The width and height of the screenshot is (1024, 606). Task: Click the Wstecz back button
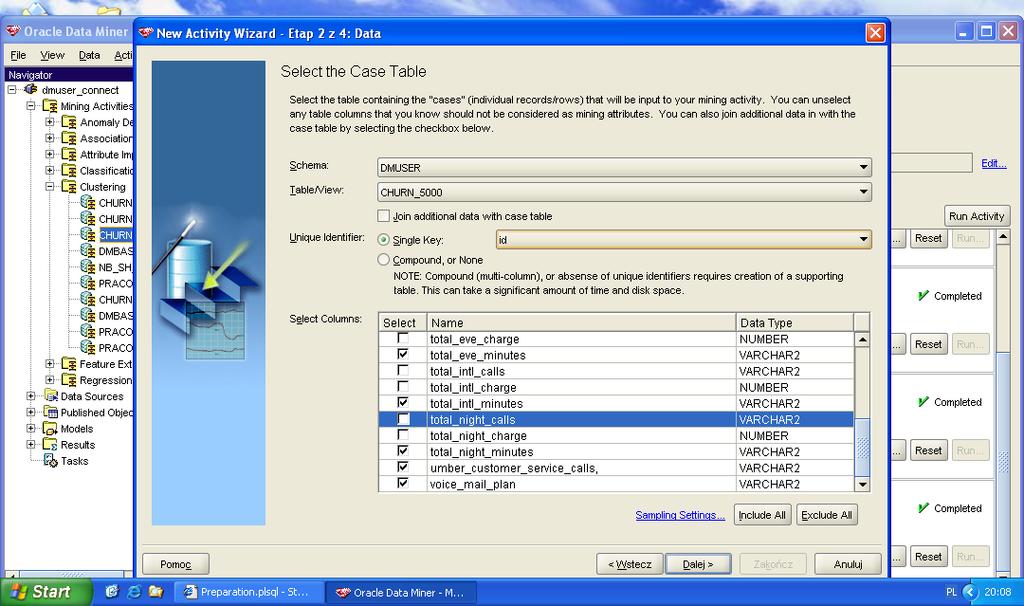click(630, 564)
